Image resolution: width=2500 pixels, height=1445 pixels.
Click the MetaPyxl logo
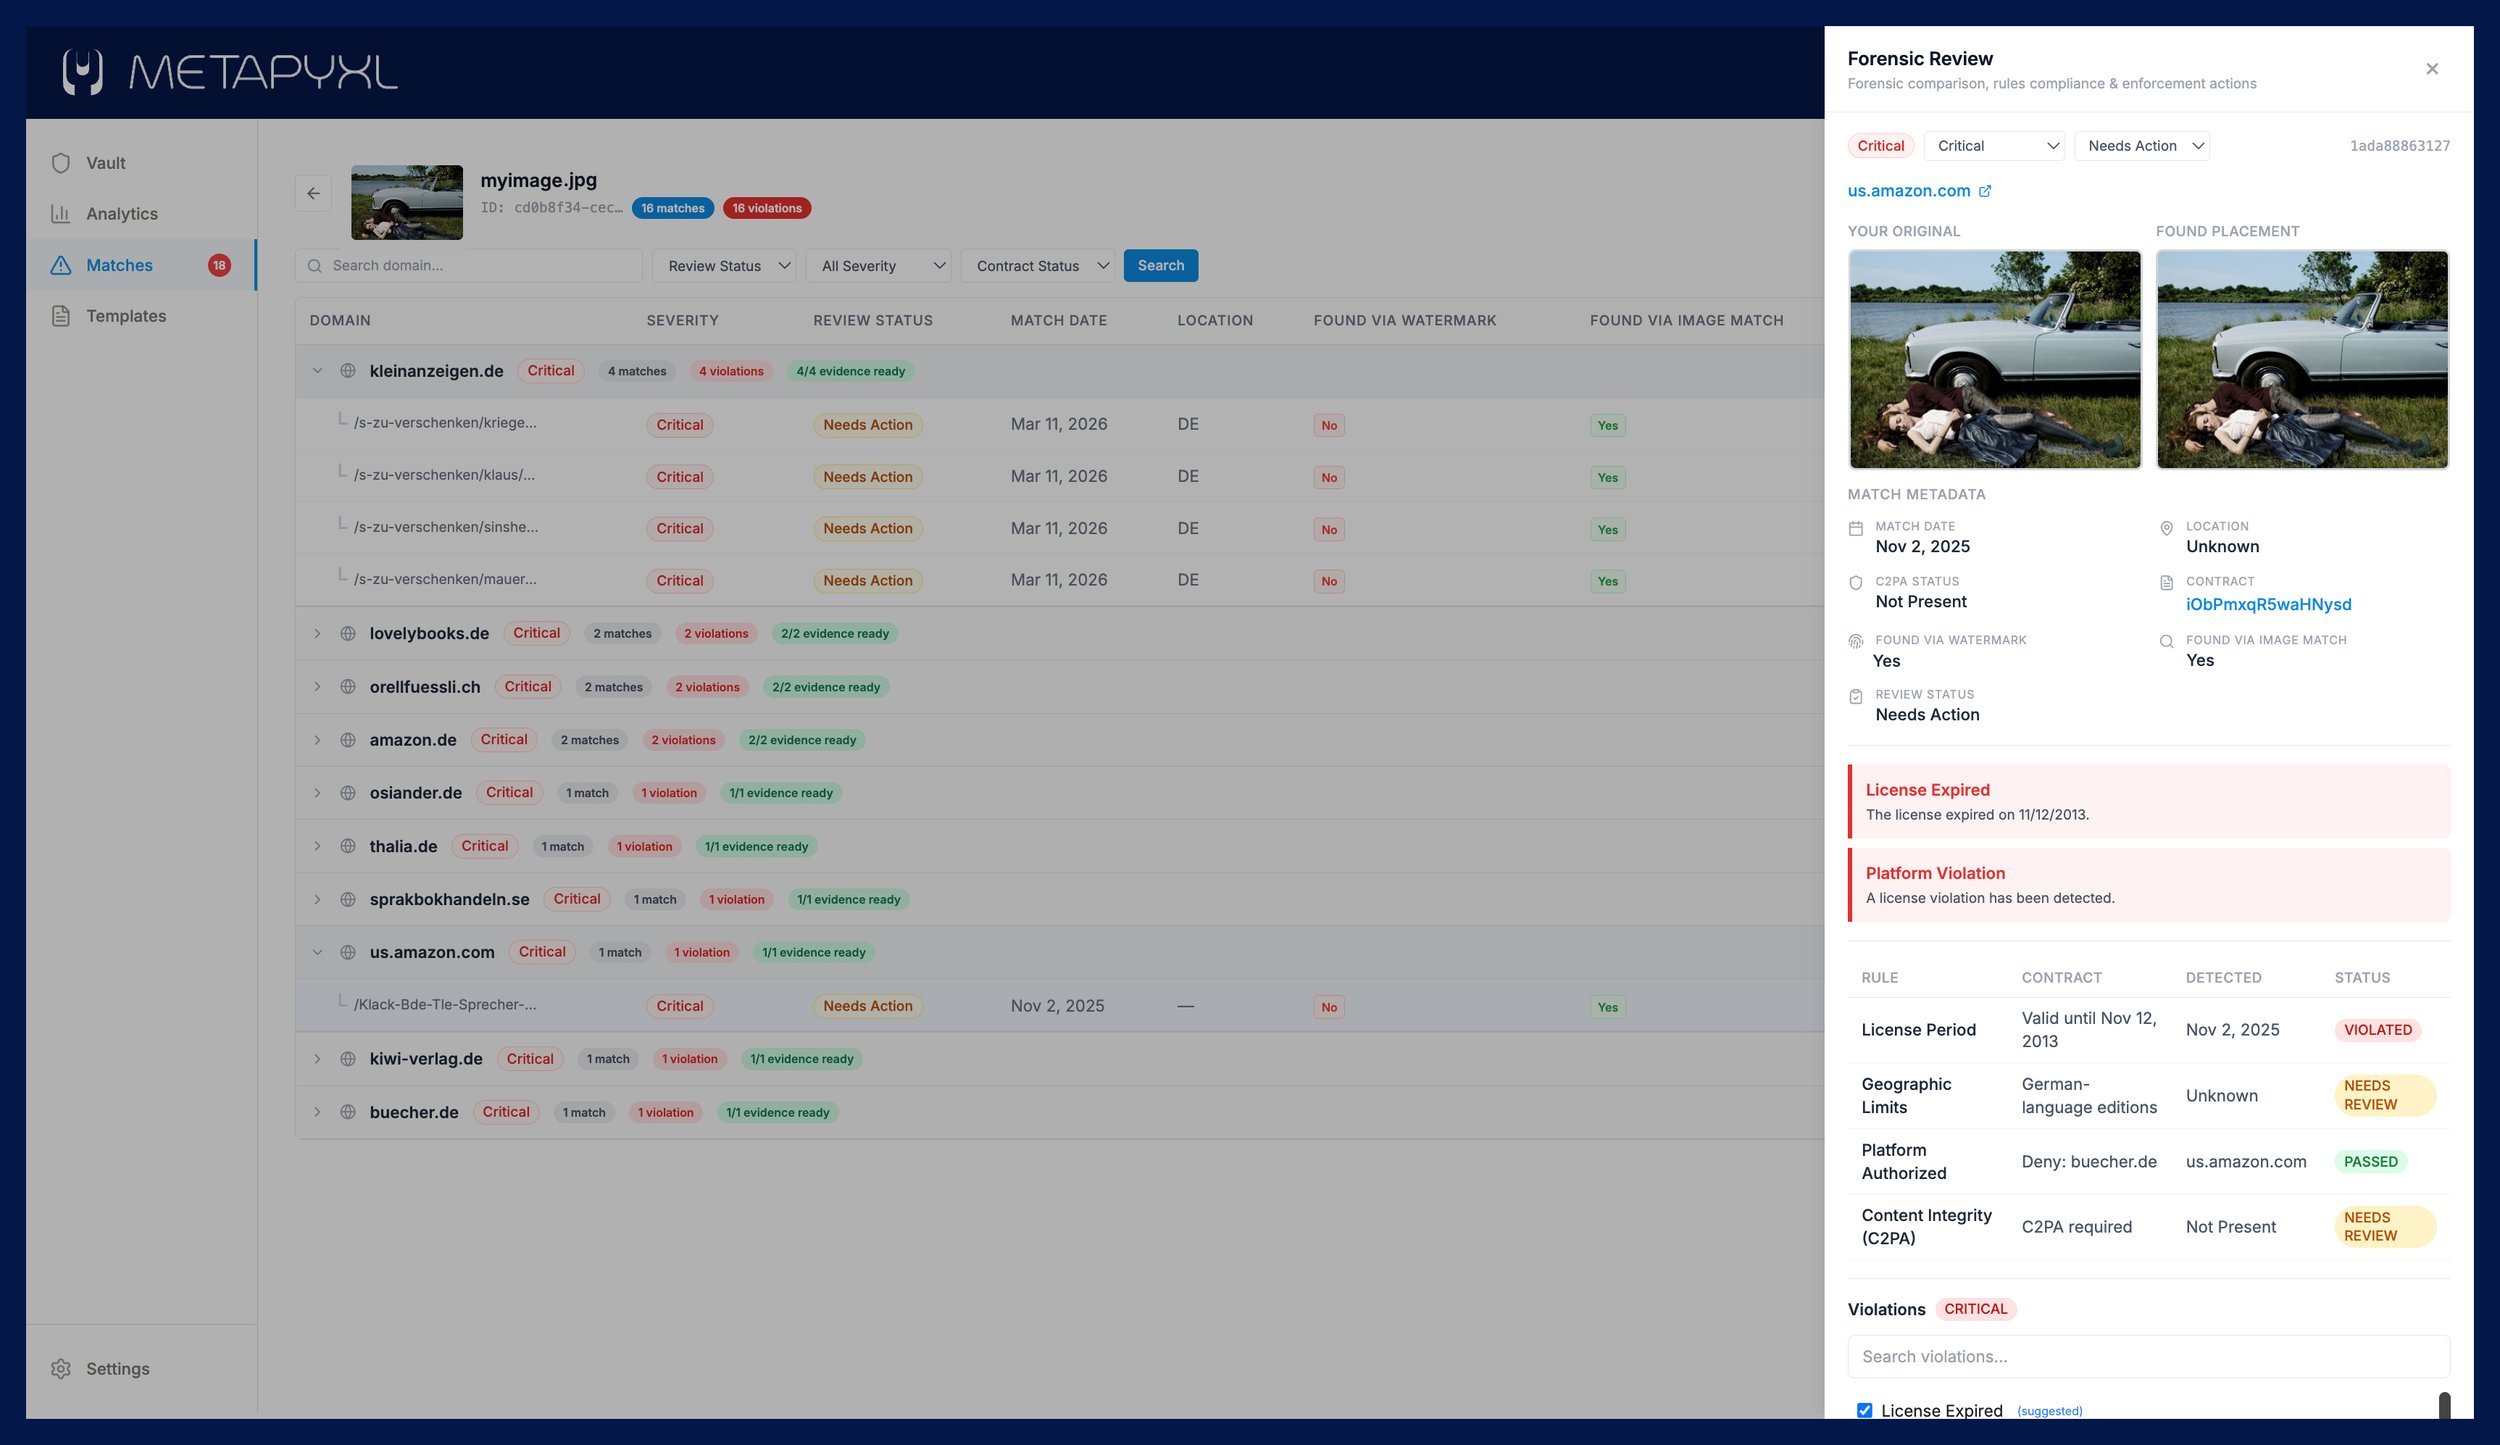[x=230, y=72]
